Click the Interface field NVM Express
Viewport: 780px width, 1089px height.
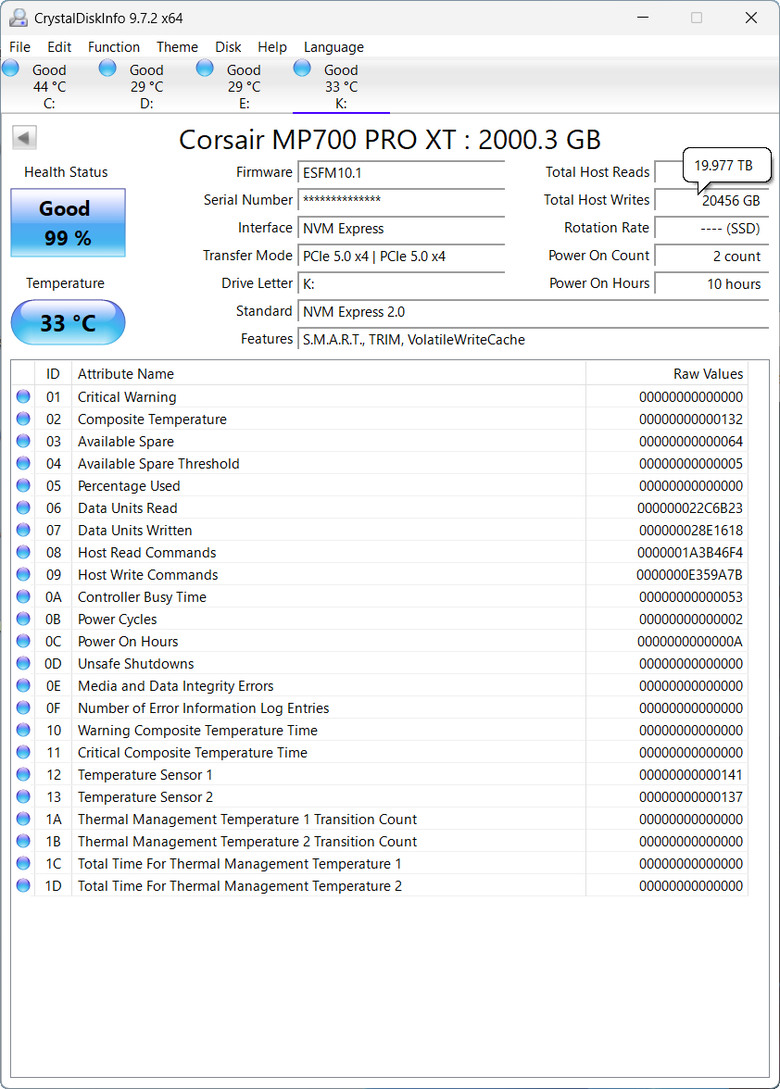pyautogui.click(x=401, y=228)
